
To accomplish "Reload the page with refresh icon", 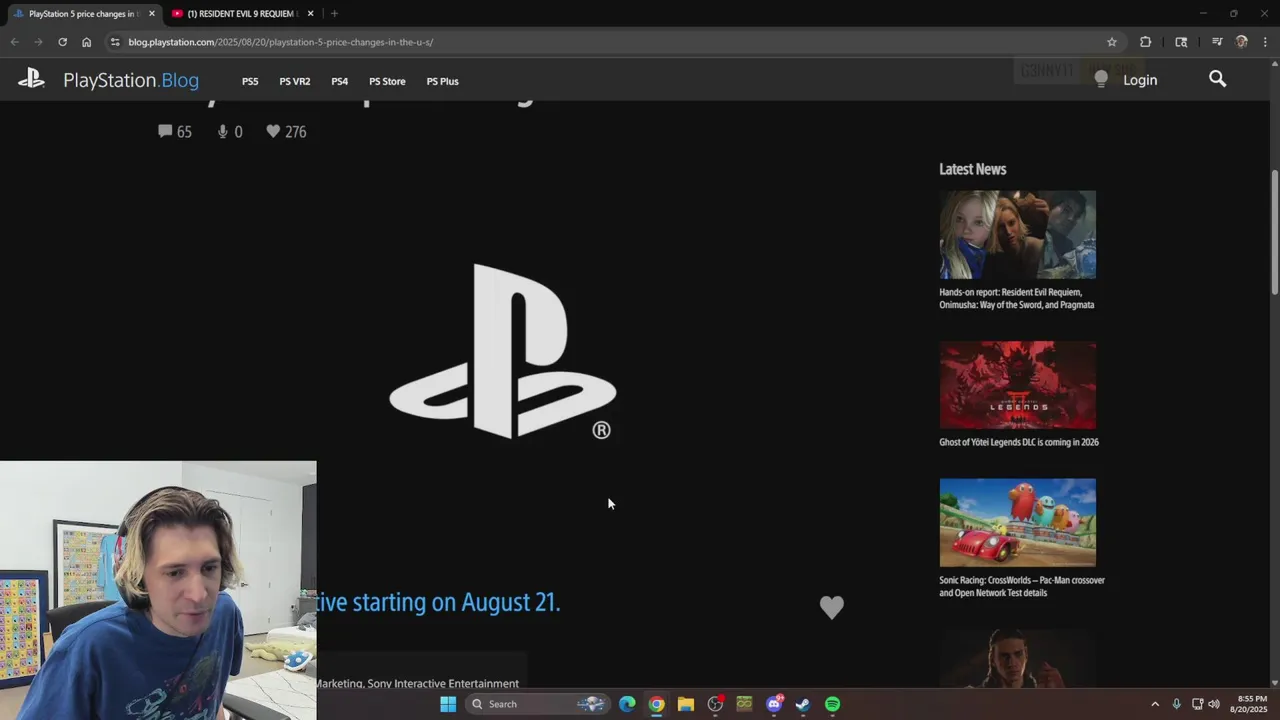I will (62, 42).
